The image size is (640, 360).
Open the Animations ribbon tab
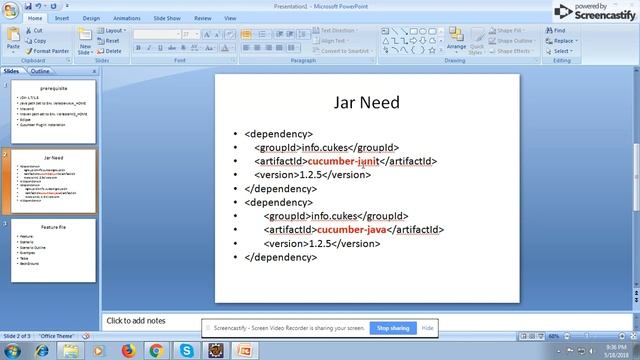[x=127, y=18]
